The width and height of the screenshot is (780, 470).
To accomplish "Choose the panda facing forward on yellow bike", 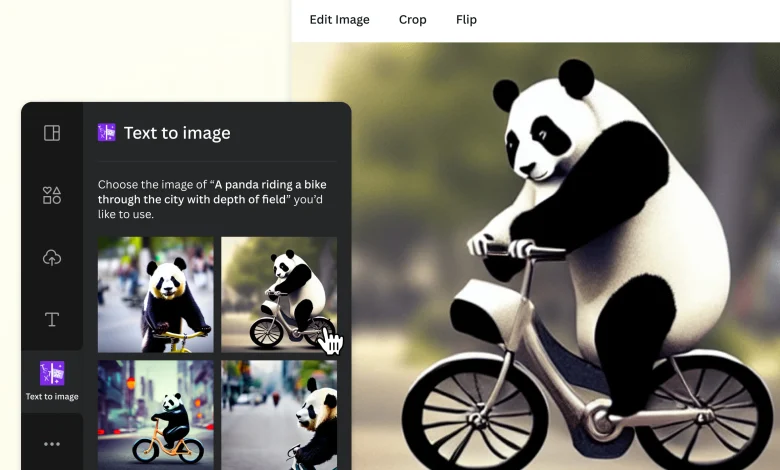I will [x=156, y=294].
